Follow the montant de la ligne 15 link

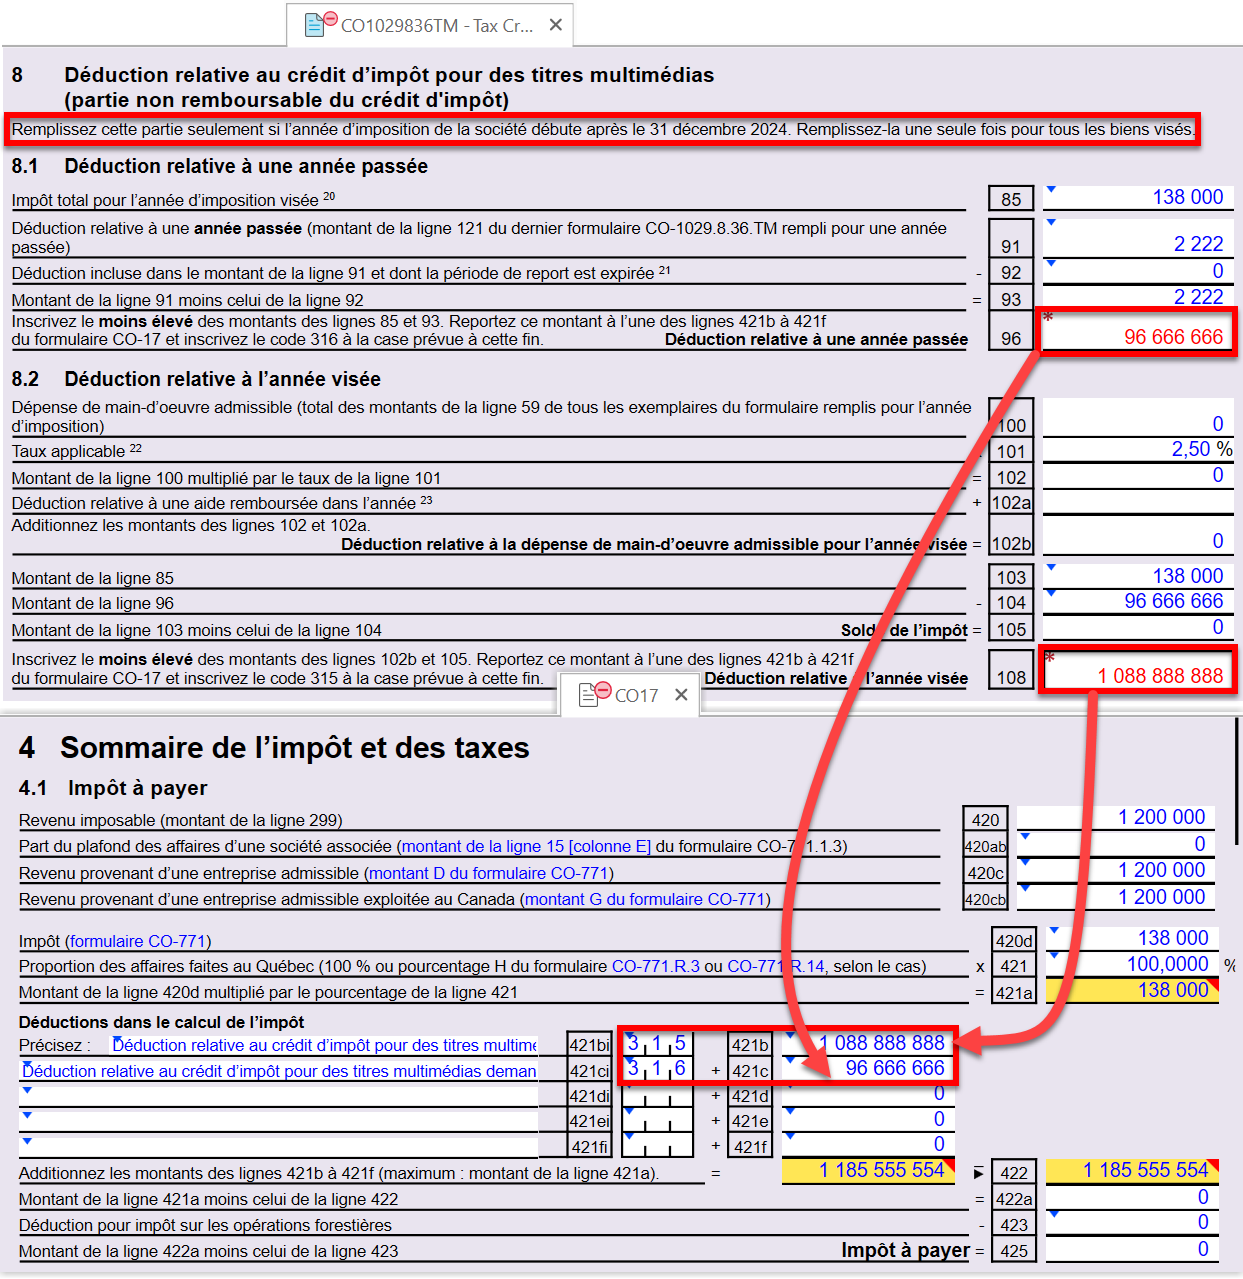(526, 846)
